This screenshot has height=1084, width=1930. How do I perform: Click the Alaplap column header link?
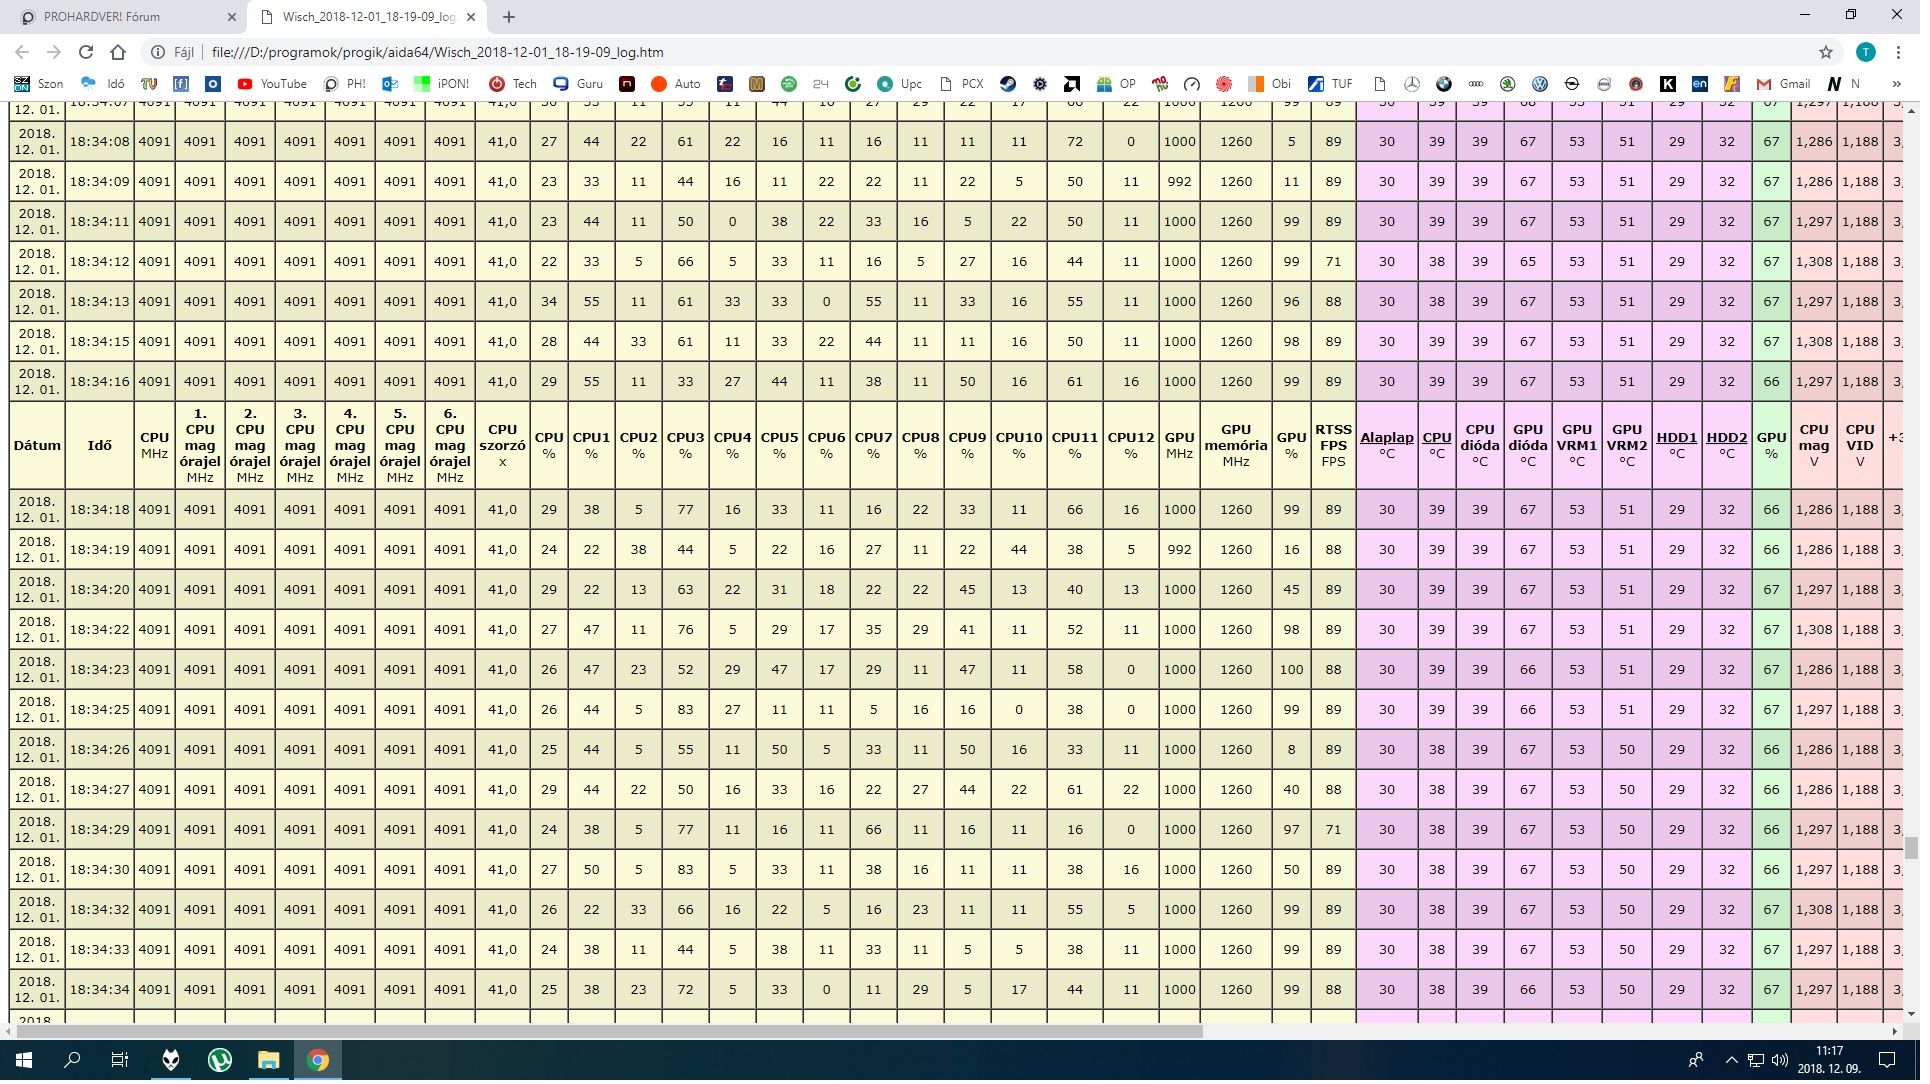(x=1386, y=438)
